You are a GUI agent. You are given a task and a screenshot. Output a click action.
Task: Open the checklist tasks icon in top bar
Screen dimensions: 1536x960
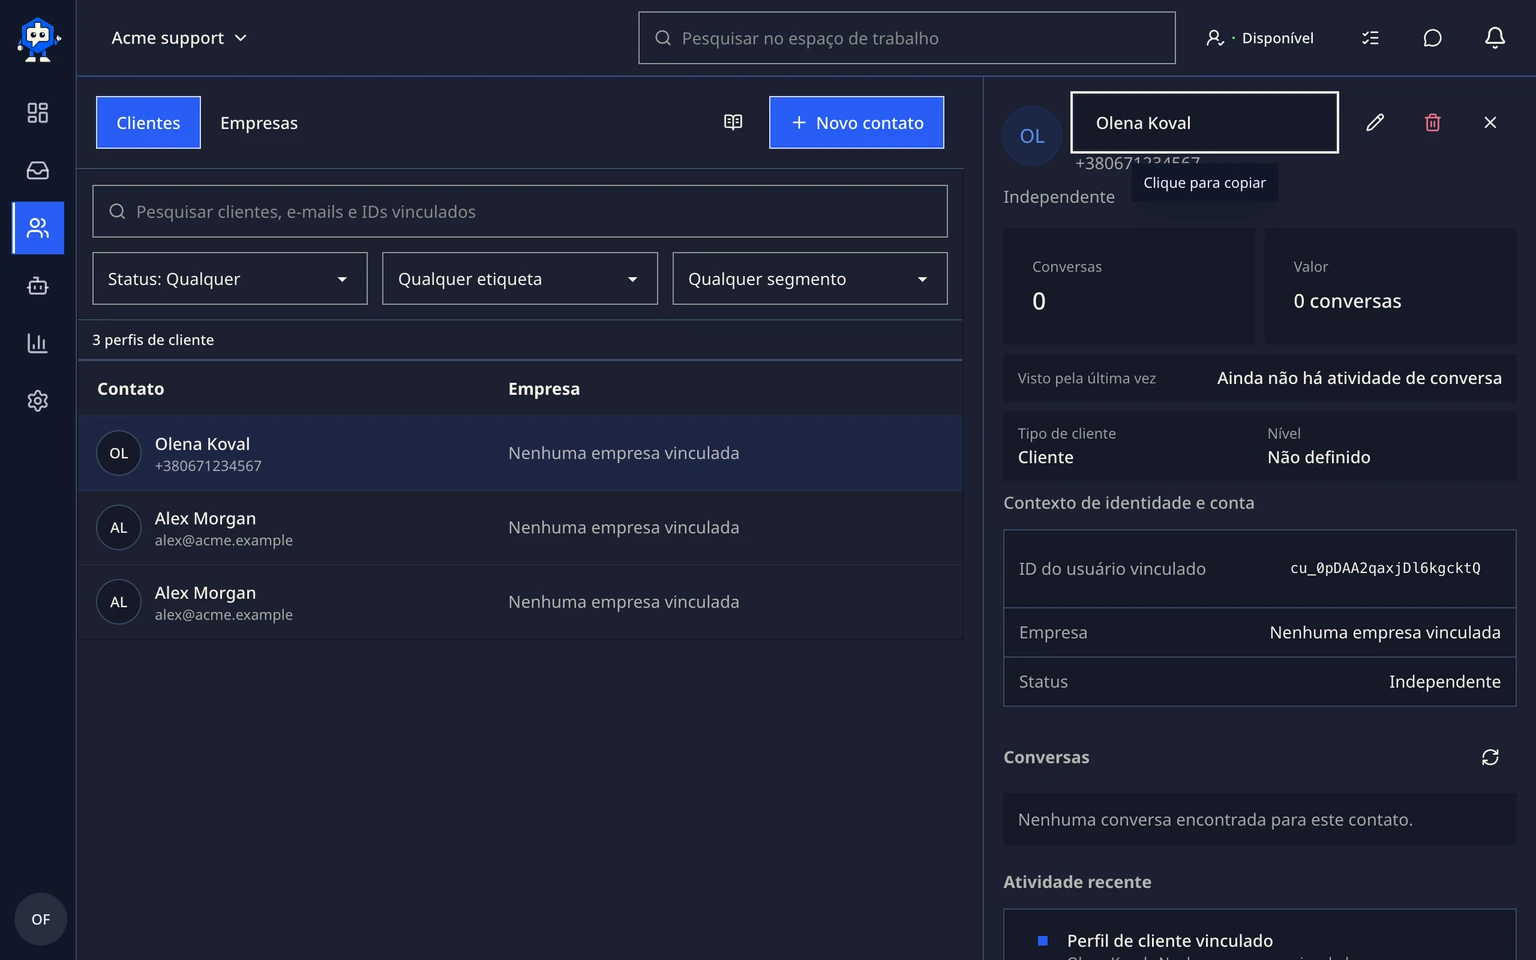(x=1370, y=38)
